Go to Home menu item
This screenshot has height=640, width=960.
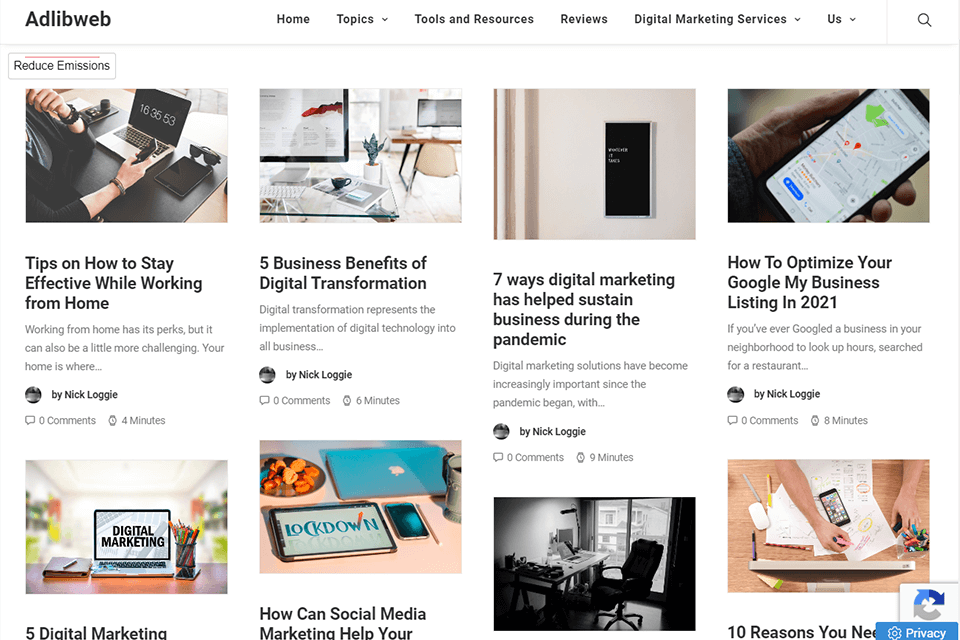click(293, 20)
